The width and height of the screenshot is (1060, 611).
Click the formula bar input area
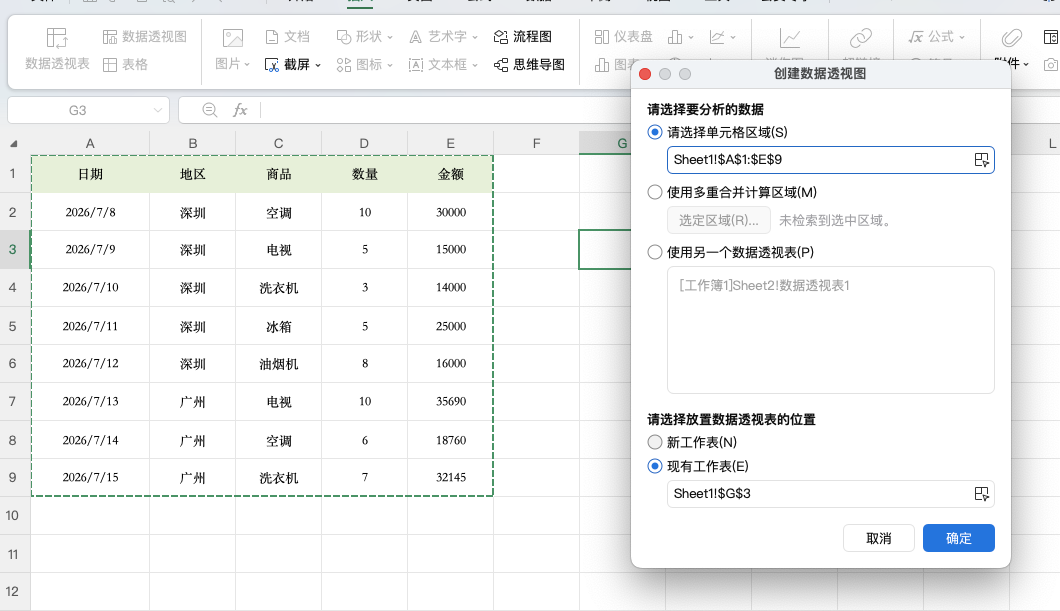pos(446,110)
